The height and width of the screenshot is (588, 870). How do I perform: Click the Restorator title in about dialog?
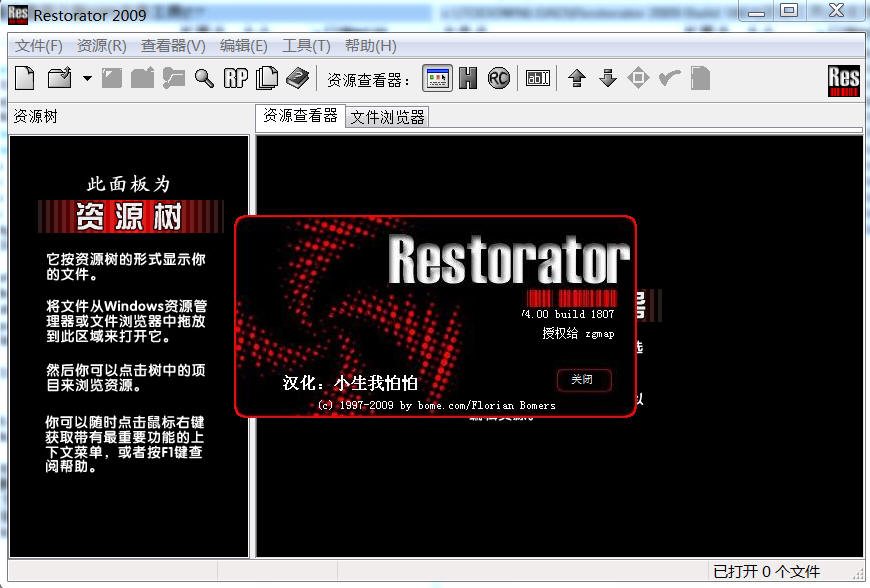(509, 260)
